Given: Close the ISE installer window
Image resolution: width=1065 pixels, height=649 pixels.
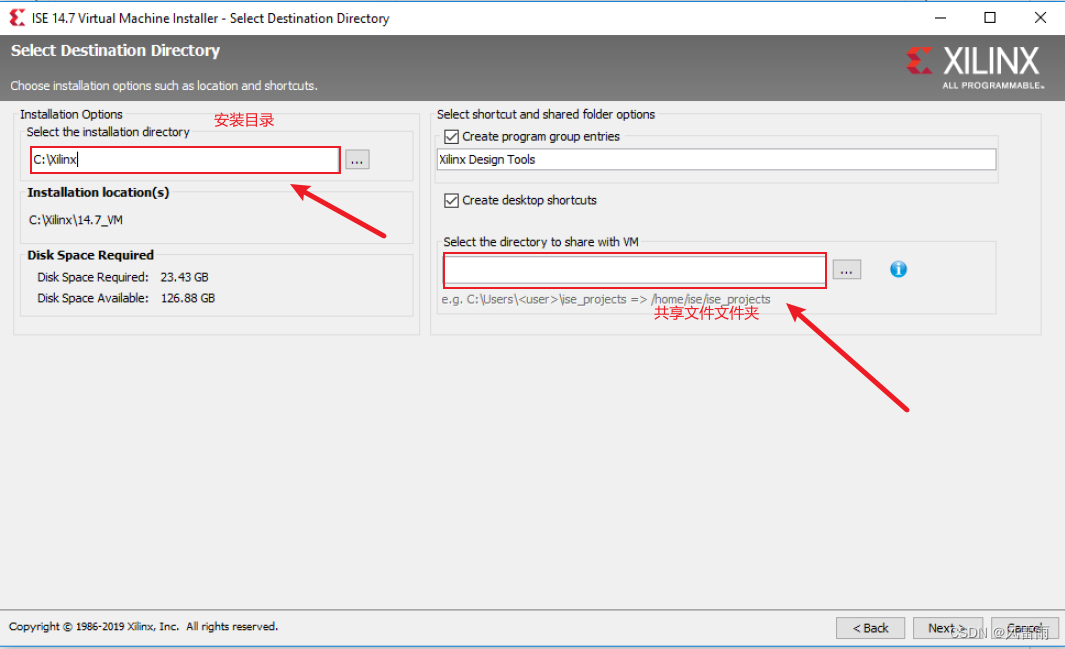Looking at the screenshot, I should [x=1040, y=18].
